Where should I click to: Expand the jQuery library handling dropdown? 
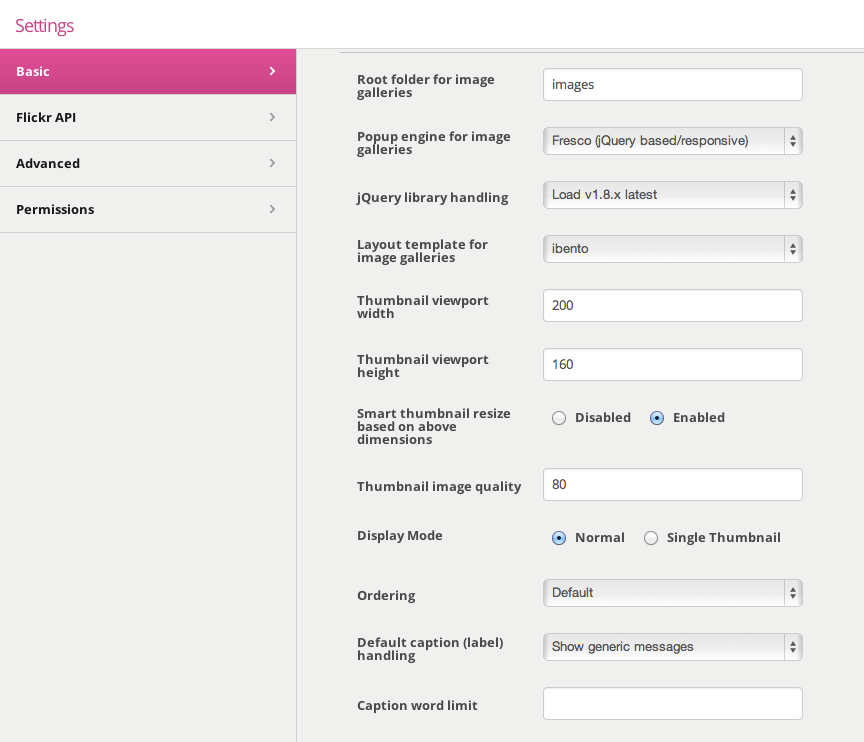click(673, 195)
